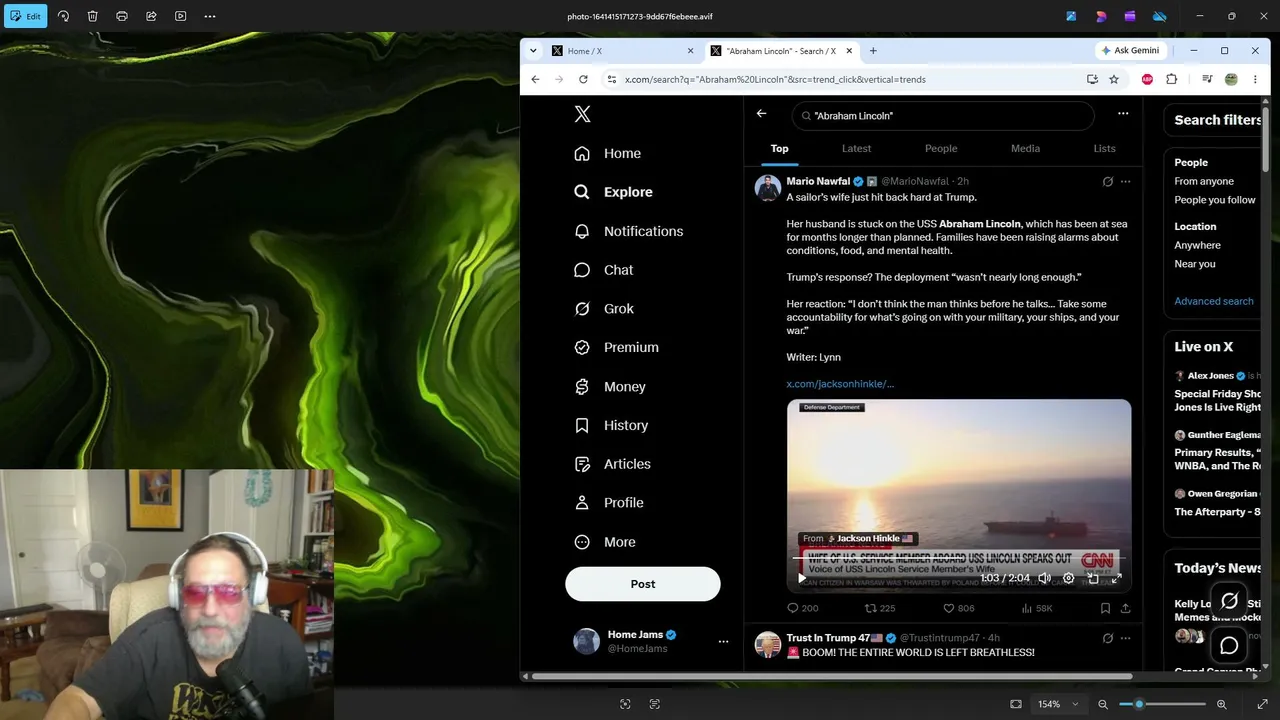The image size is (1280, 720).
Task: Switch to the Media search tab
Action: tap(1025, 148)
